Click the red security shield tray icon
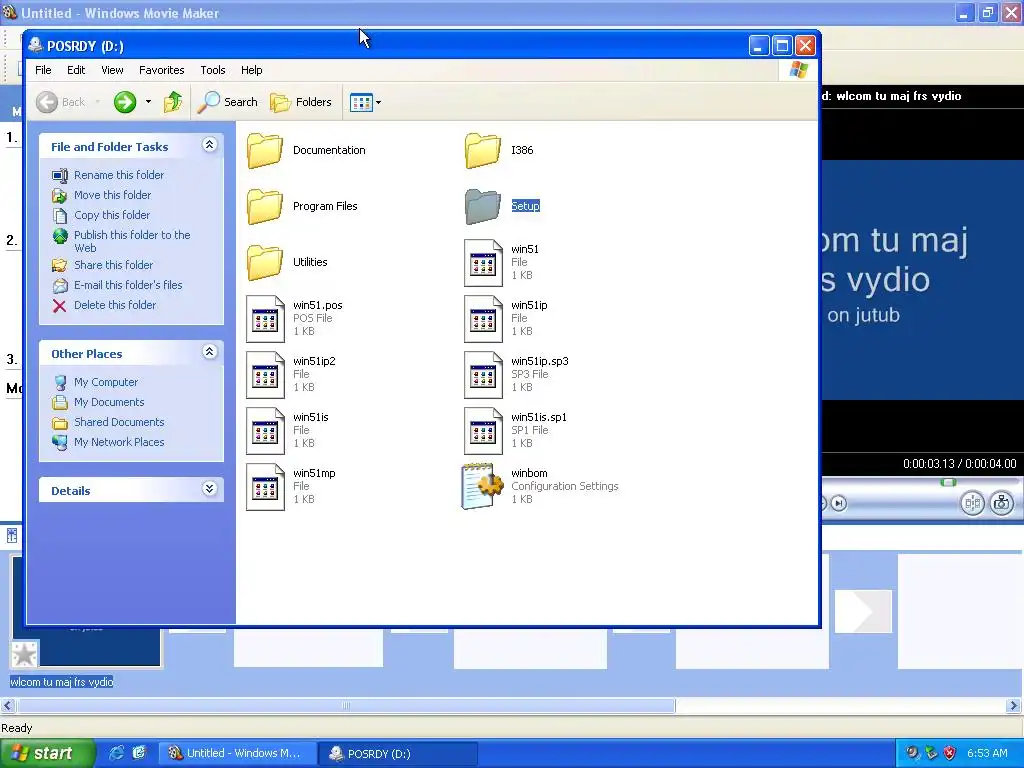Image resolution: width=1024 pixels, height=768 pixels. click(950, 753)
